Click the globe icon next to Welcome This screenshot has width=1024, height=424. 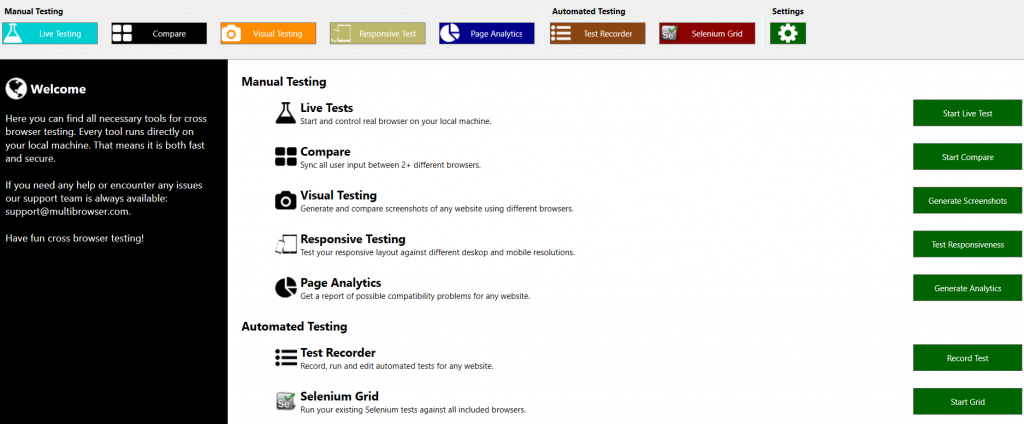pyautogui.click(x=16, y=89)
